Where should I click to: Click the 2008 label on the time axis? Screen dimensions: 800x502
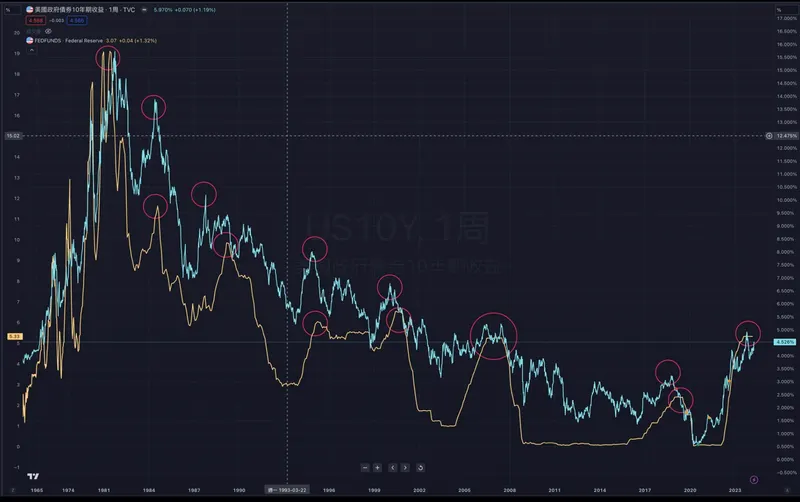pyautogui.click(x=509, y=490)
